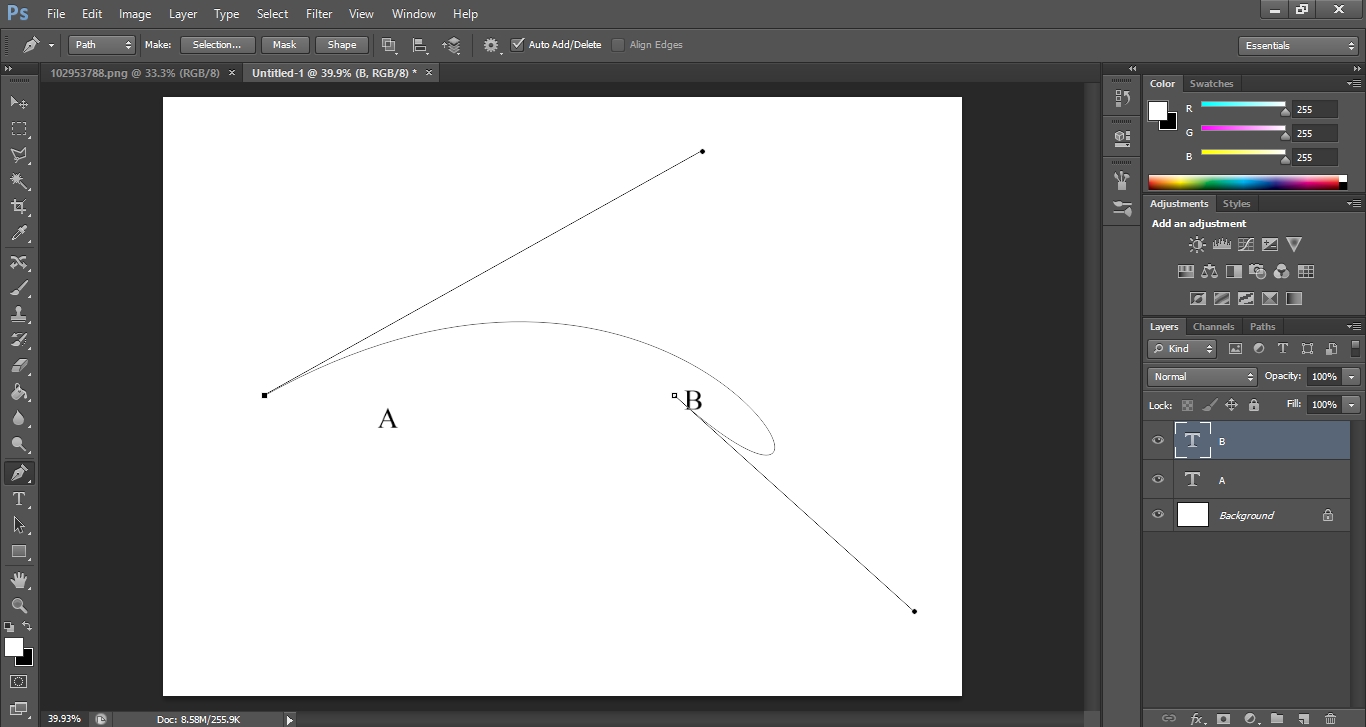This screenshot has height=727, width=1366.
Task: Create a new layer in the Layers panel
Action: coord(1302,718)
